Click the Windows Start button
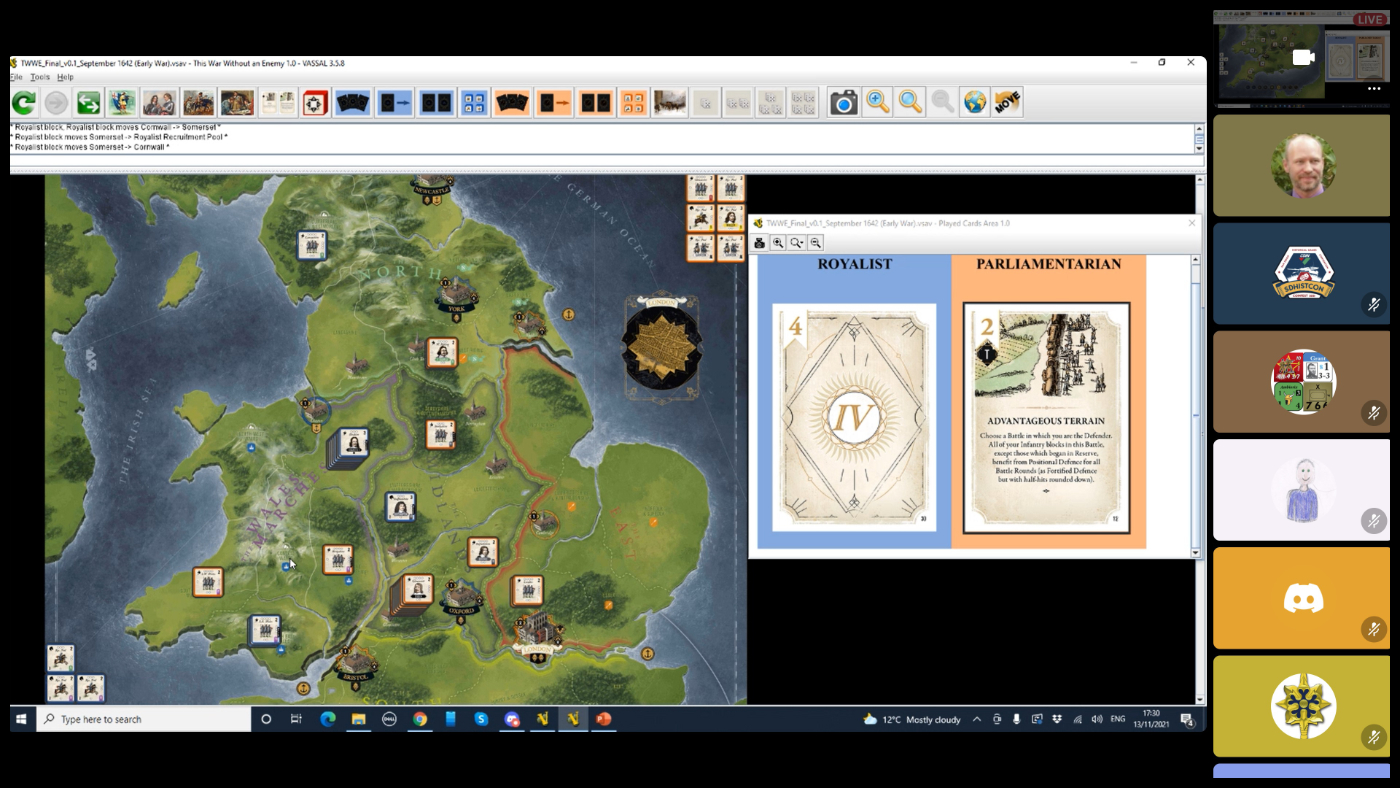Image resolution: width=1400 pixels, height=788 pixels. pos(21,719)
